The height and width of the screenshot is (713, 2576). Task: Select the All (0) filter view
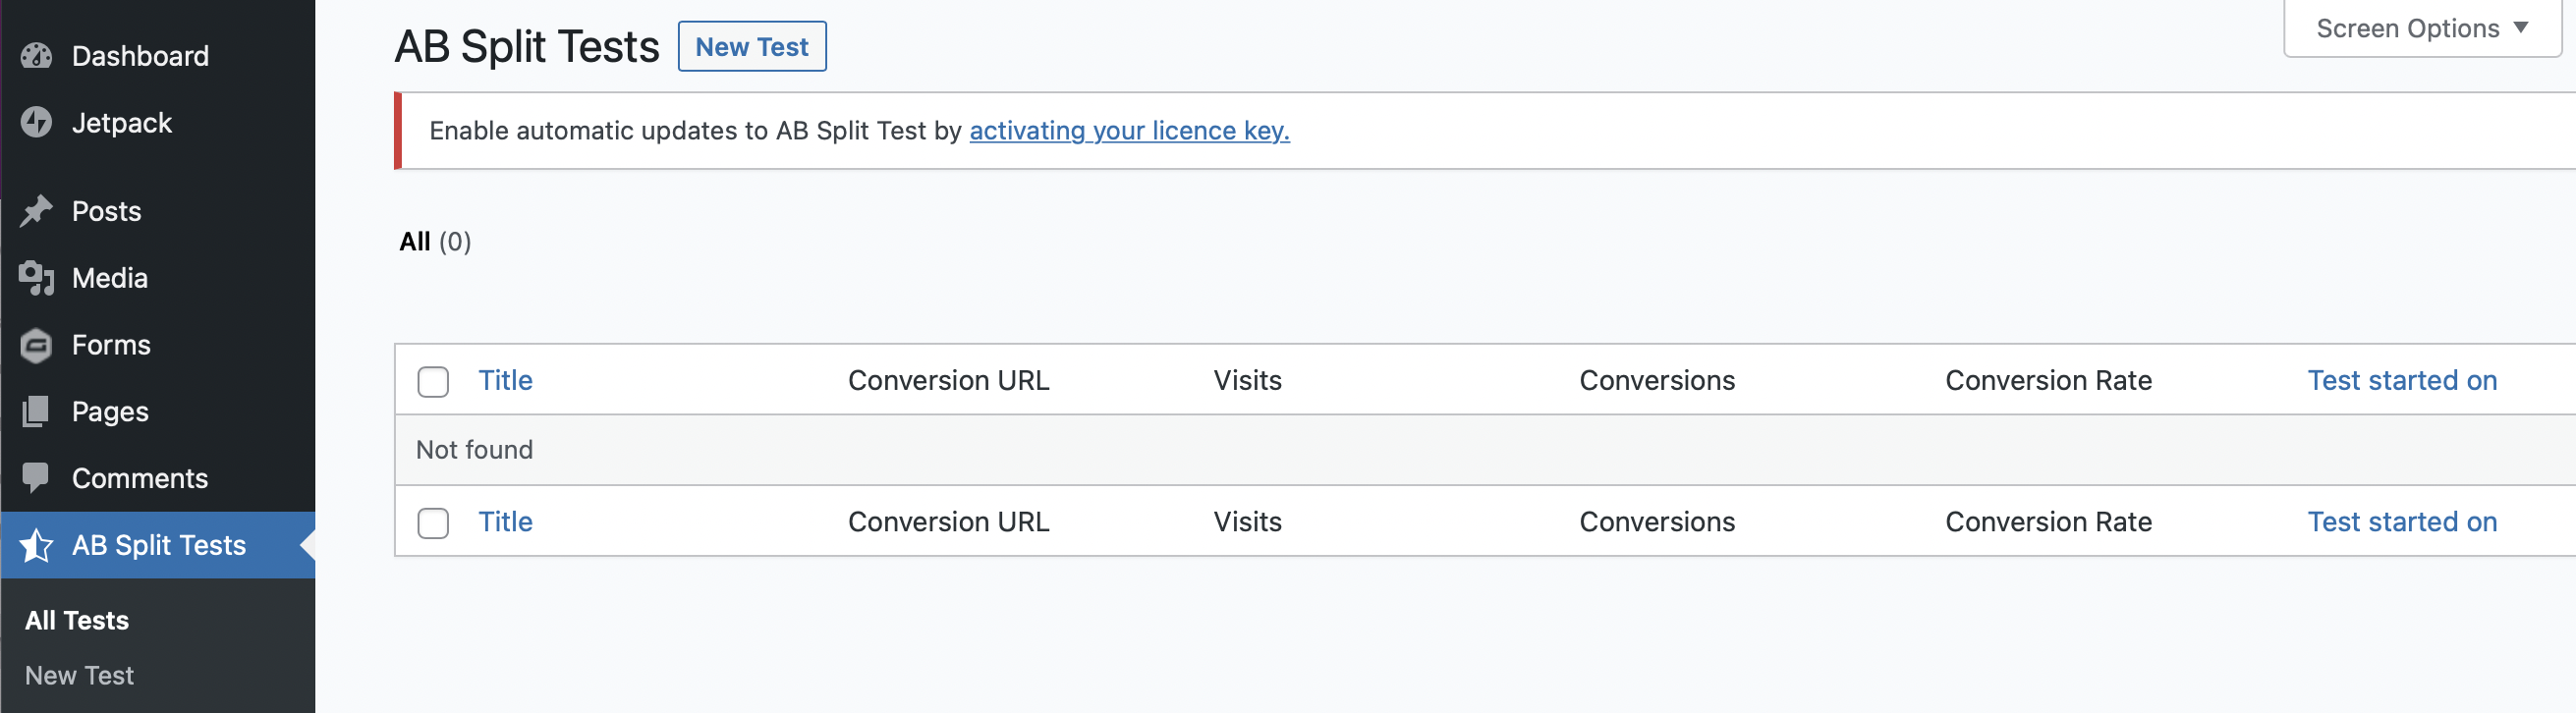click(415, 242)
